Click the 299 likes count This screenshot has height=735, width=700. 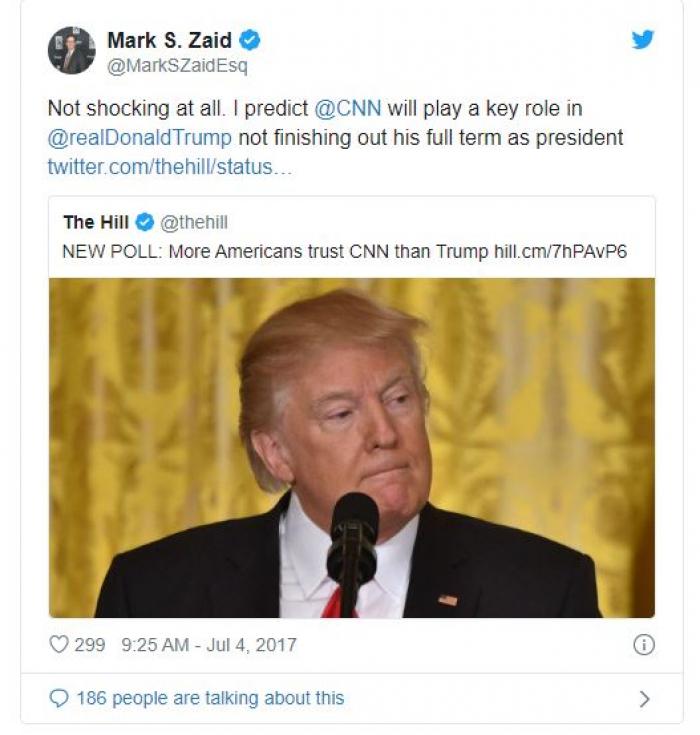(x=90, y=645)
